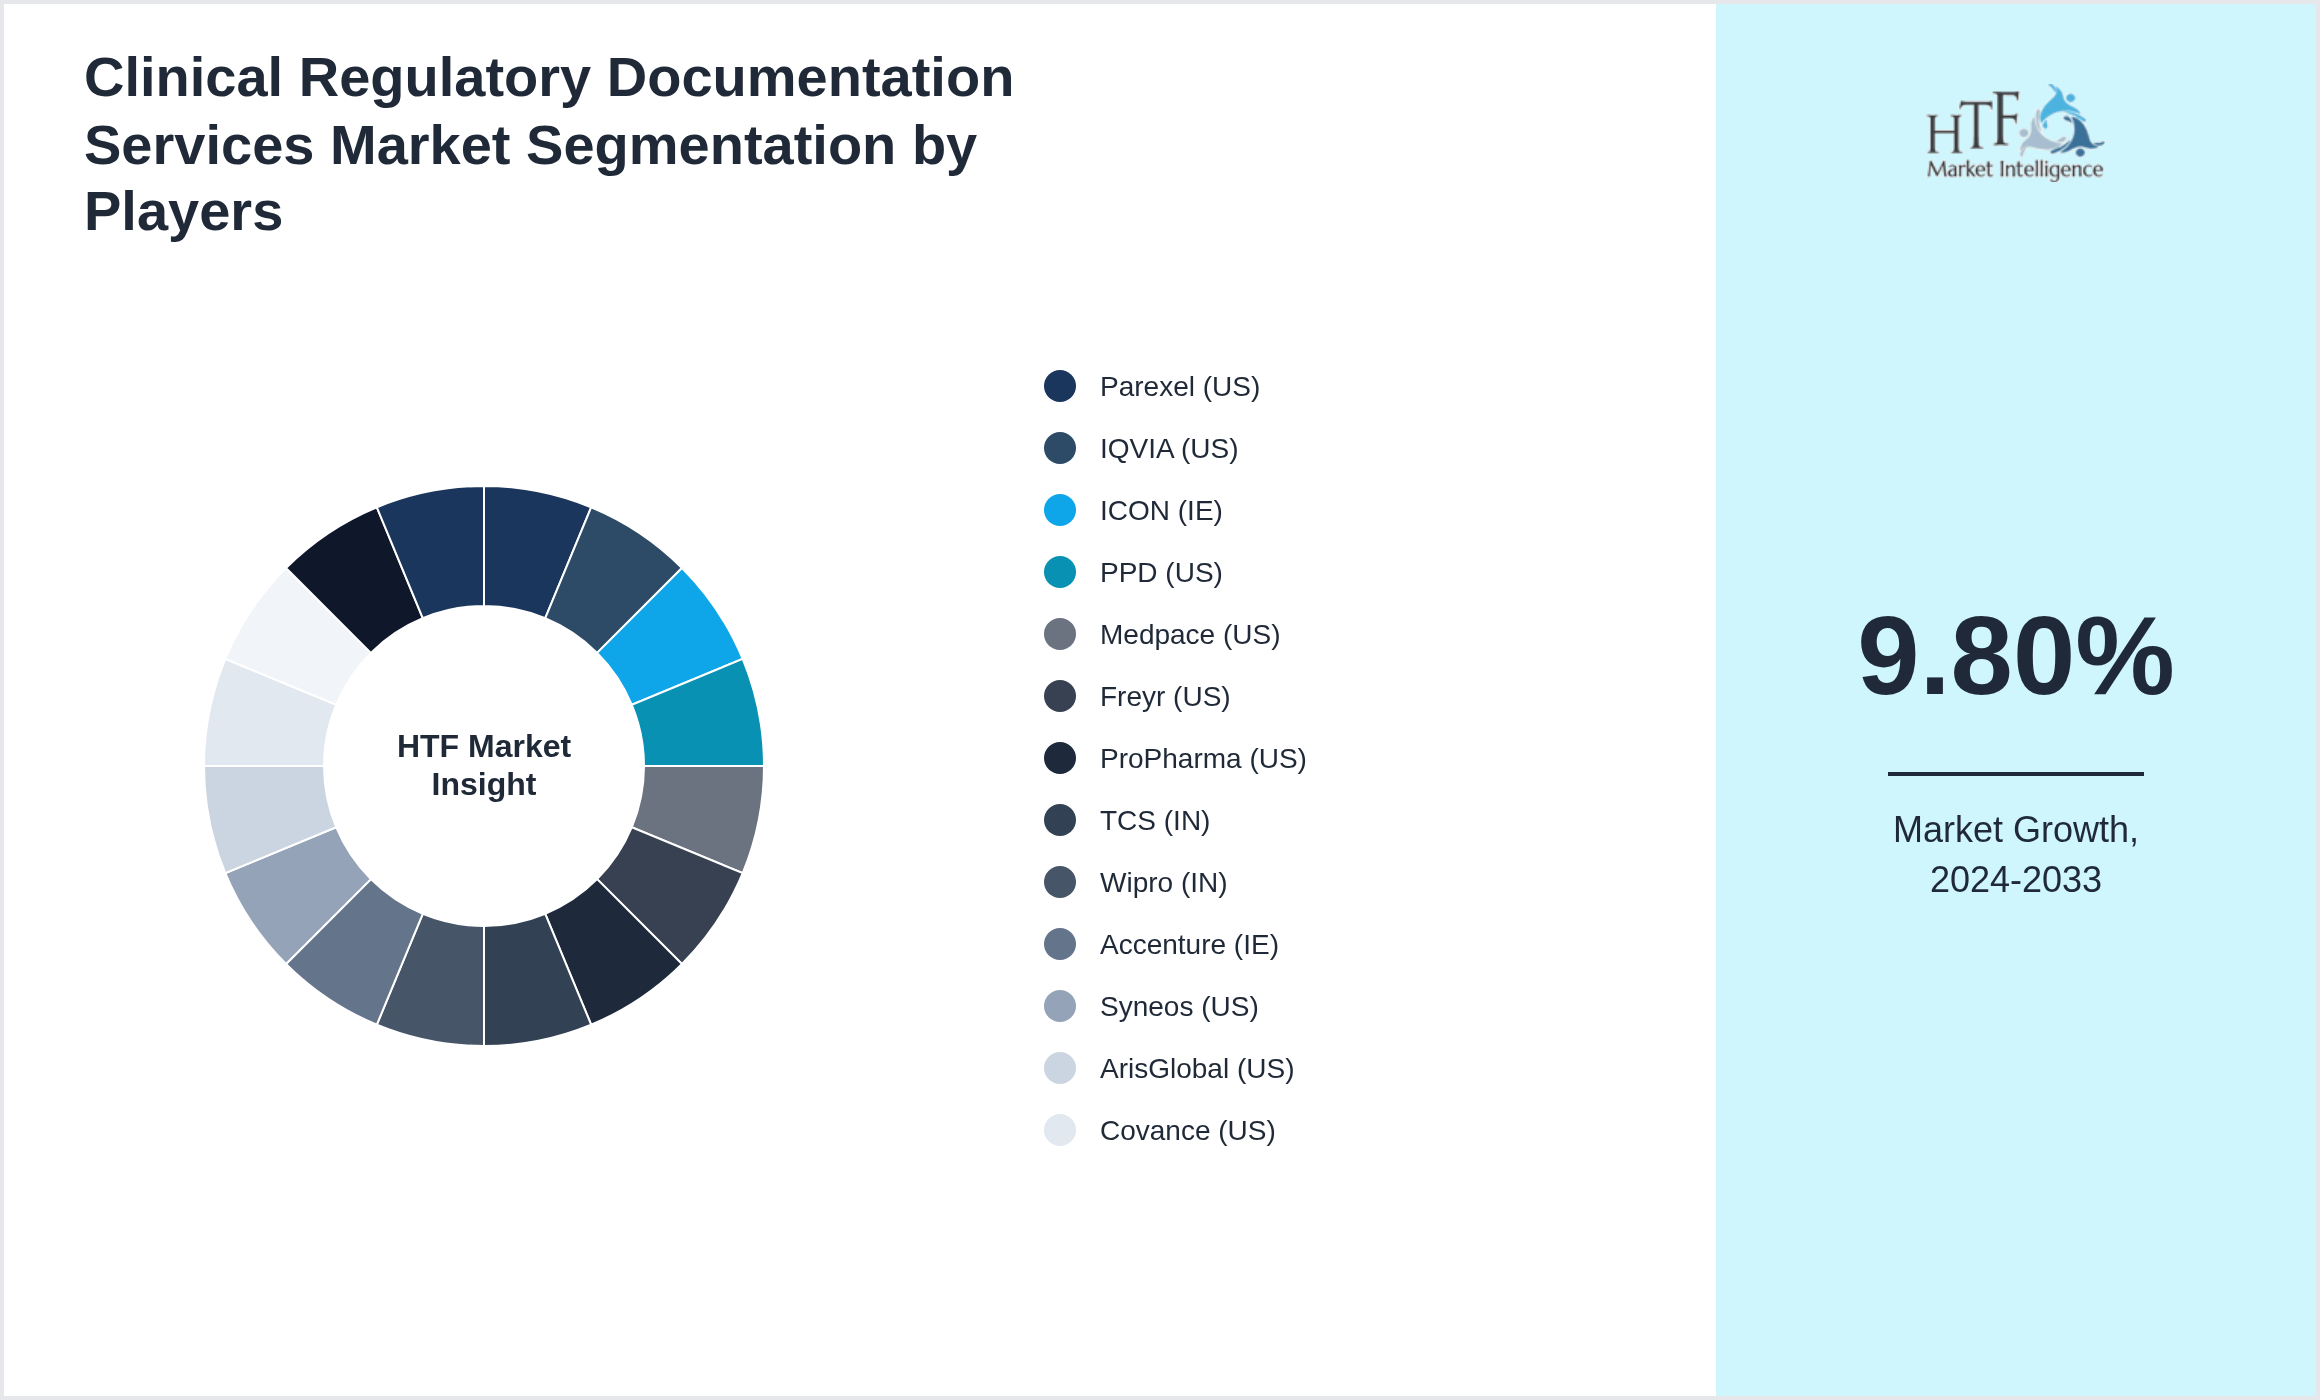Screen dimensions: 2320x1400
Task: Select the IQVIA (US) legend label
Action: pyautogui.click(x=1169, y=449)
